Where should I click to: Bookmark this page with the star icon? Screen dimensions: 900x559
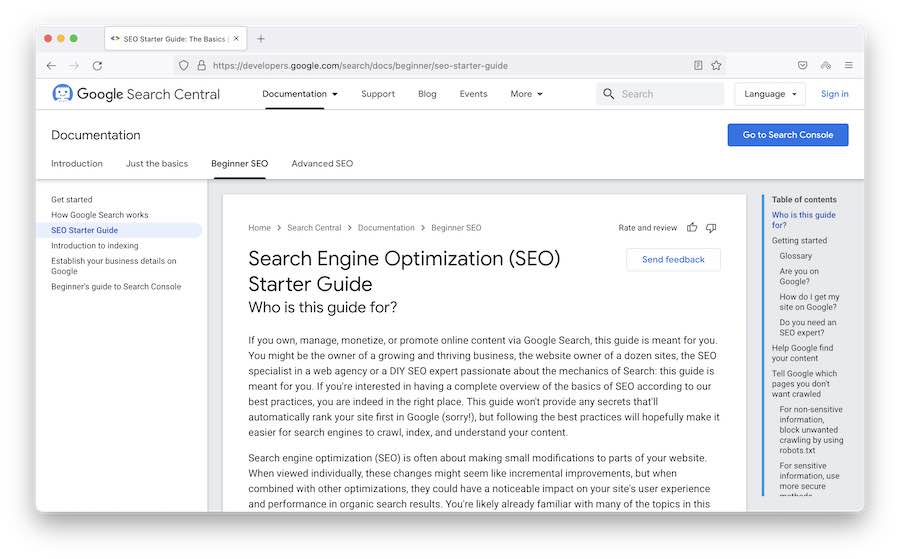(716, 65)
